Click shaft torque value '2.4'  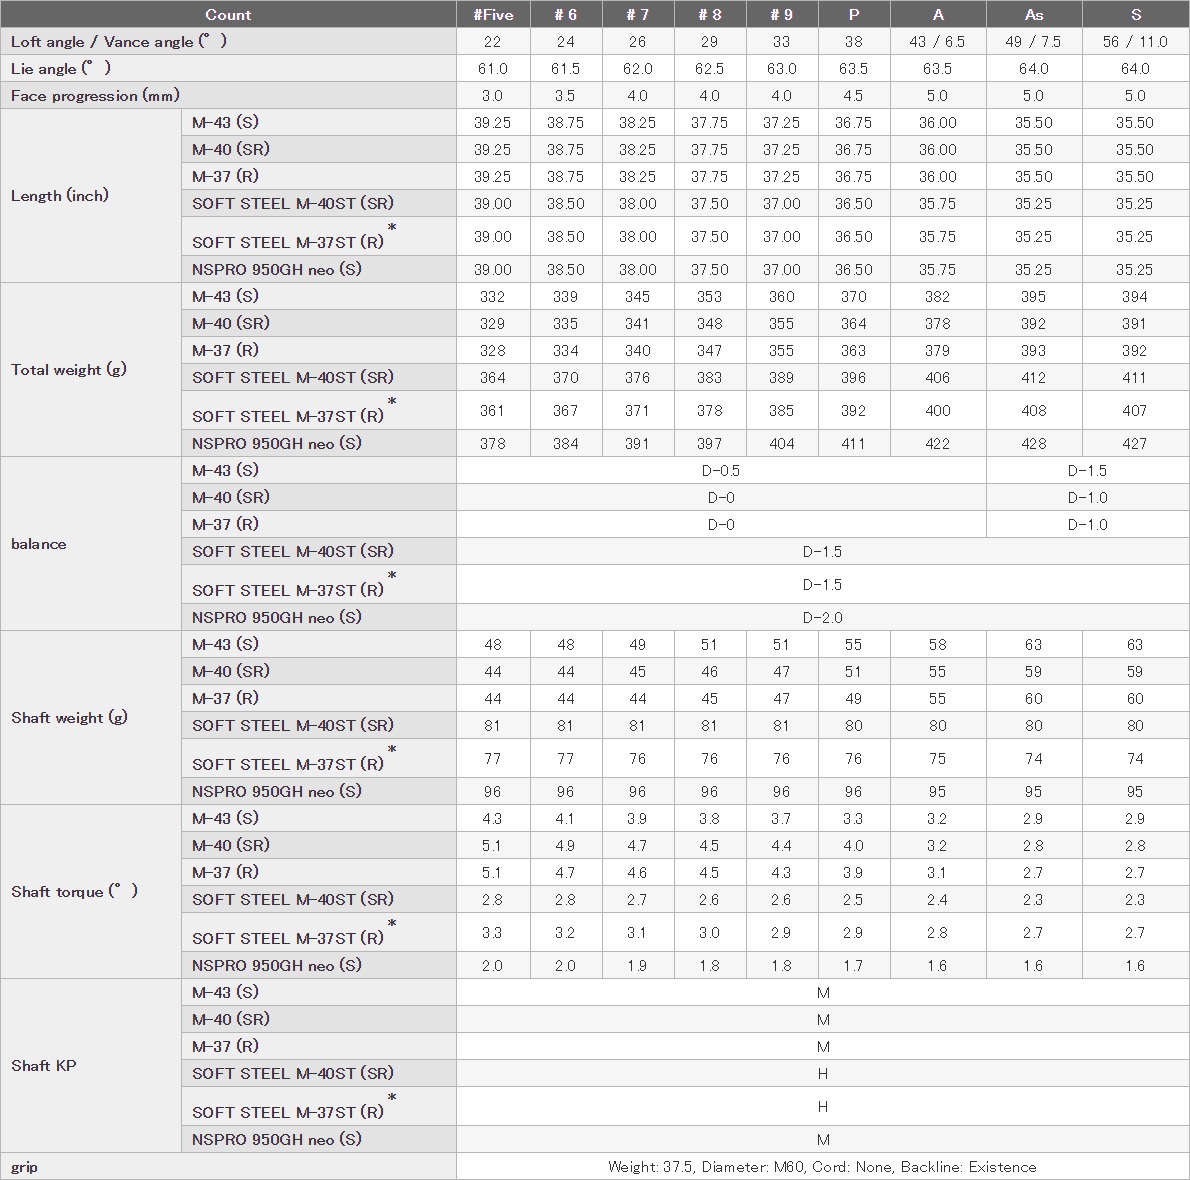coord(937,900)
